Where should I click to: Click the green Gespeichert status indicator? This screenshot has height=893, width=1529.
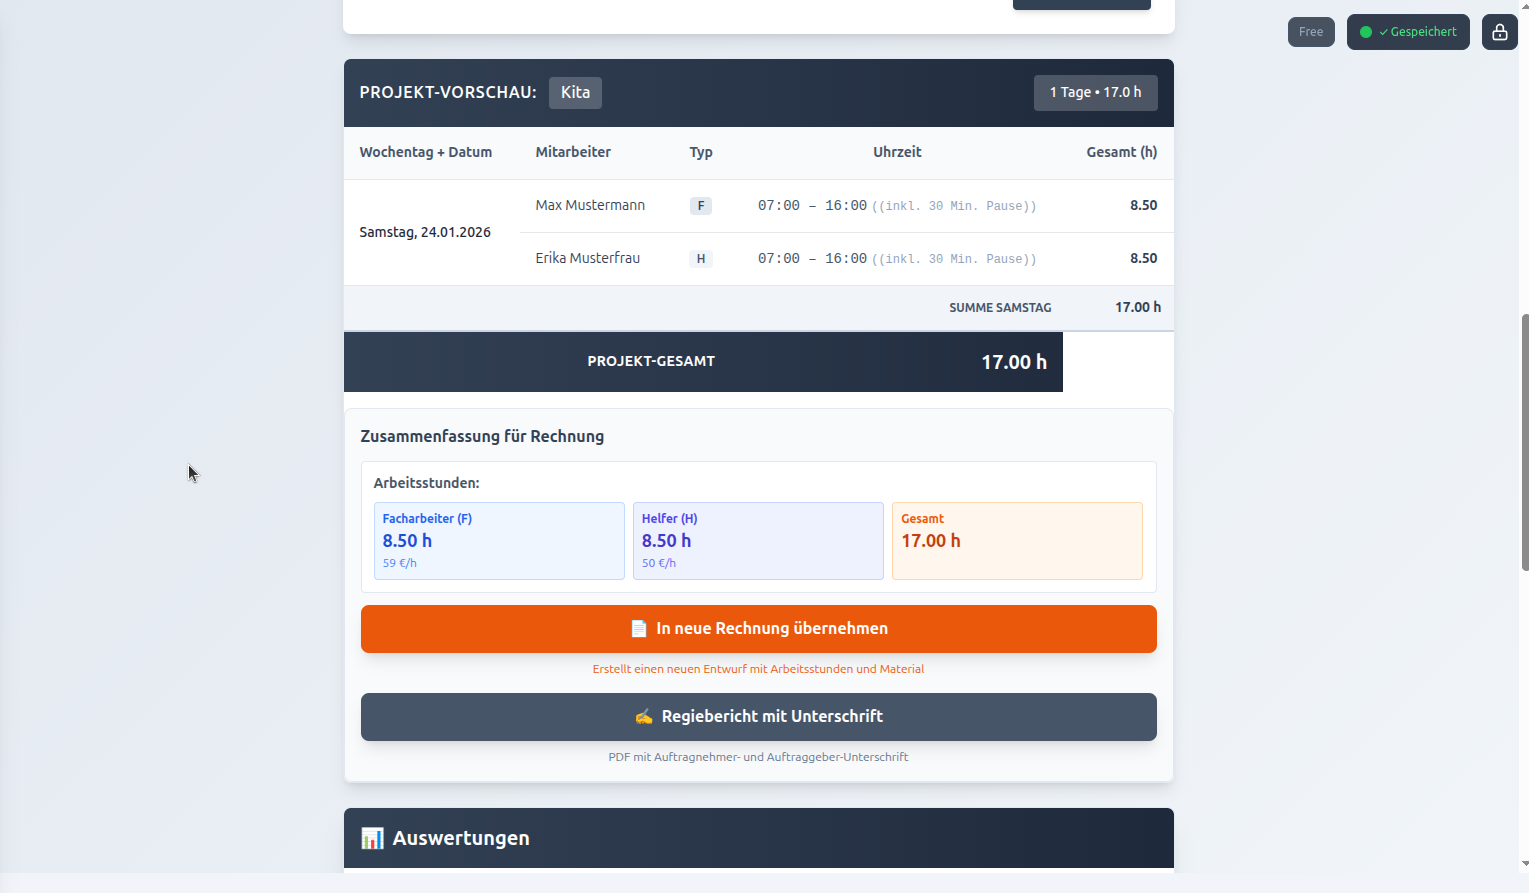tap(1408, 32)
